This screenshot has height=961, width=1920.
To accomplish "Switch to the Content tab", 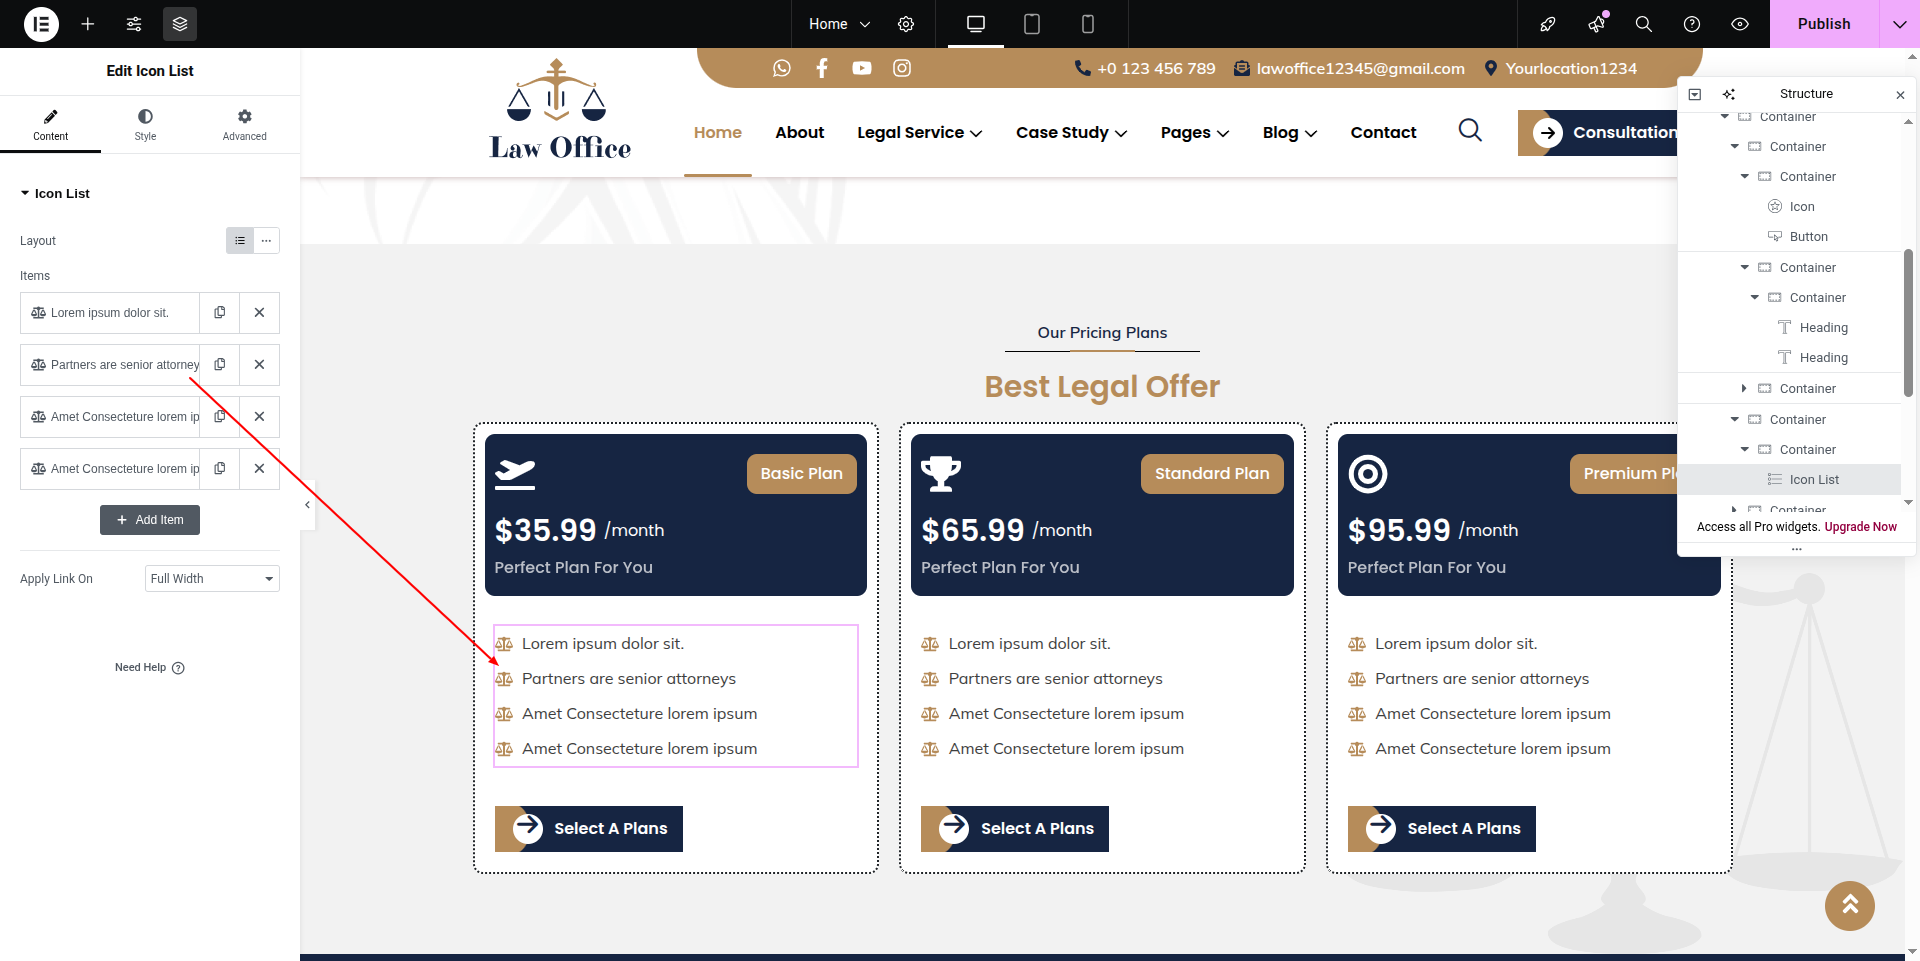I will (50, 125).
